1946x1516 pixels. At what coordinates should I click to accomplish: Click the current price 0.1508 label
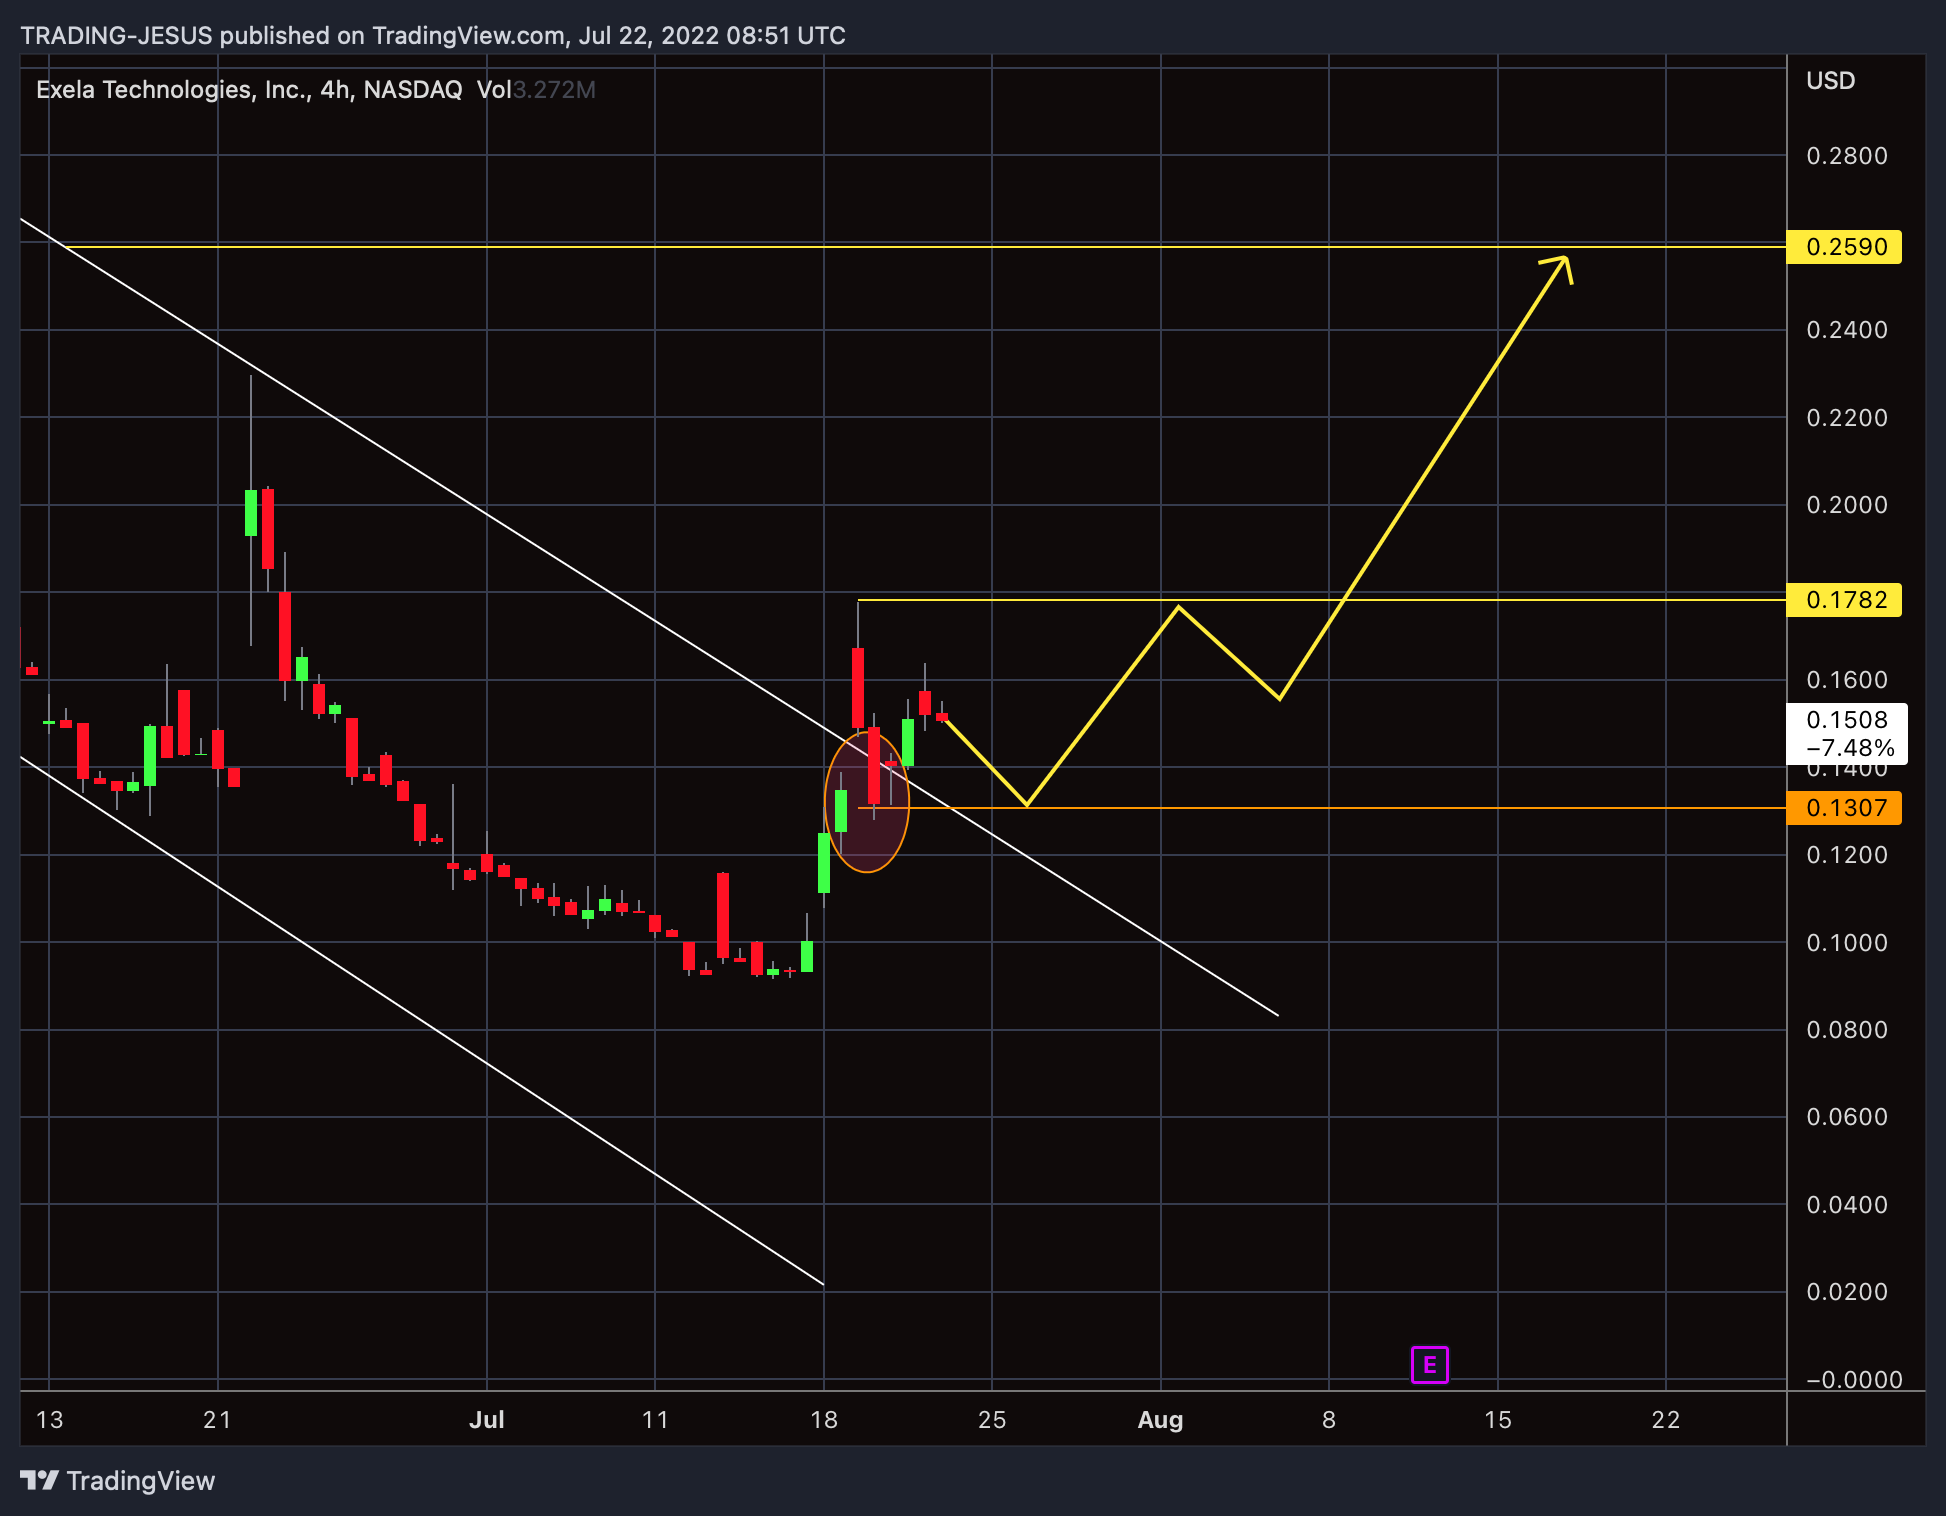(x=1847, y=720)
